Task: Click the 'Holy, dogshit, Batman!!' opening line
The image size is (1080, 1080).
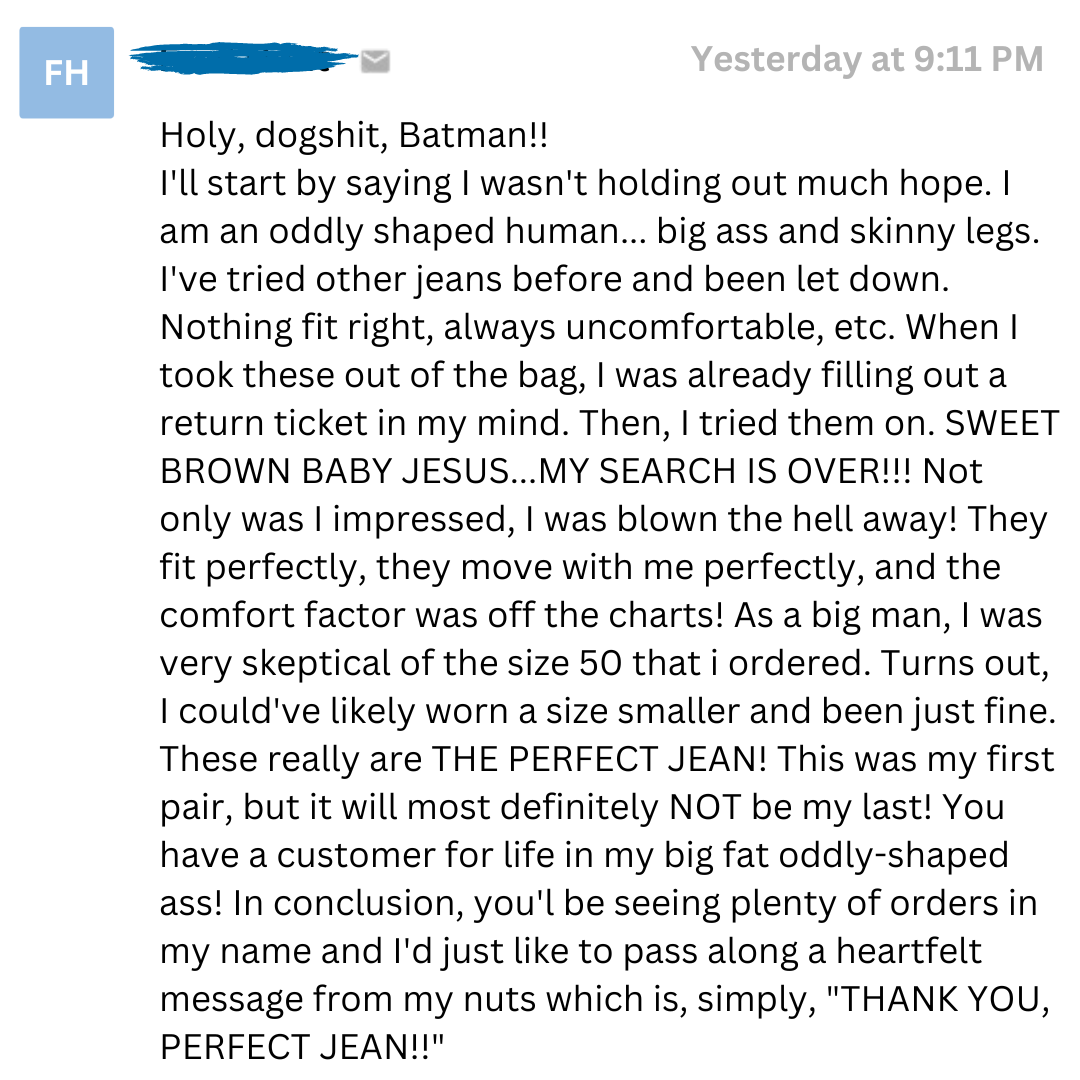Action: (x=354, y=135)
